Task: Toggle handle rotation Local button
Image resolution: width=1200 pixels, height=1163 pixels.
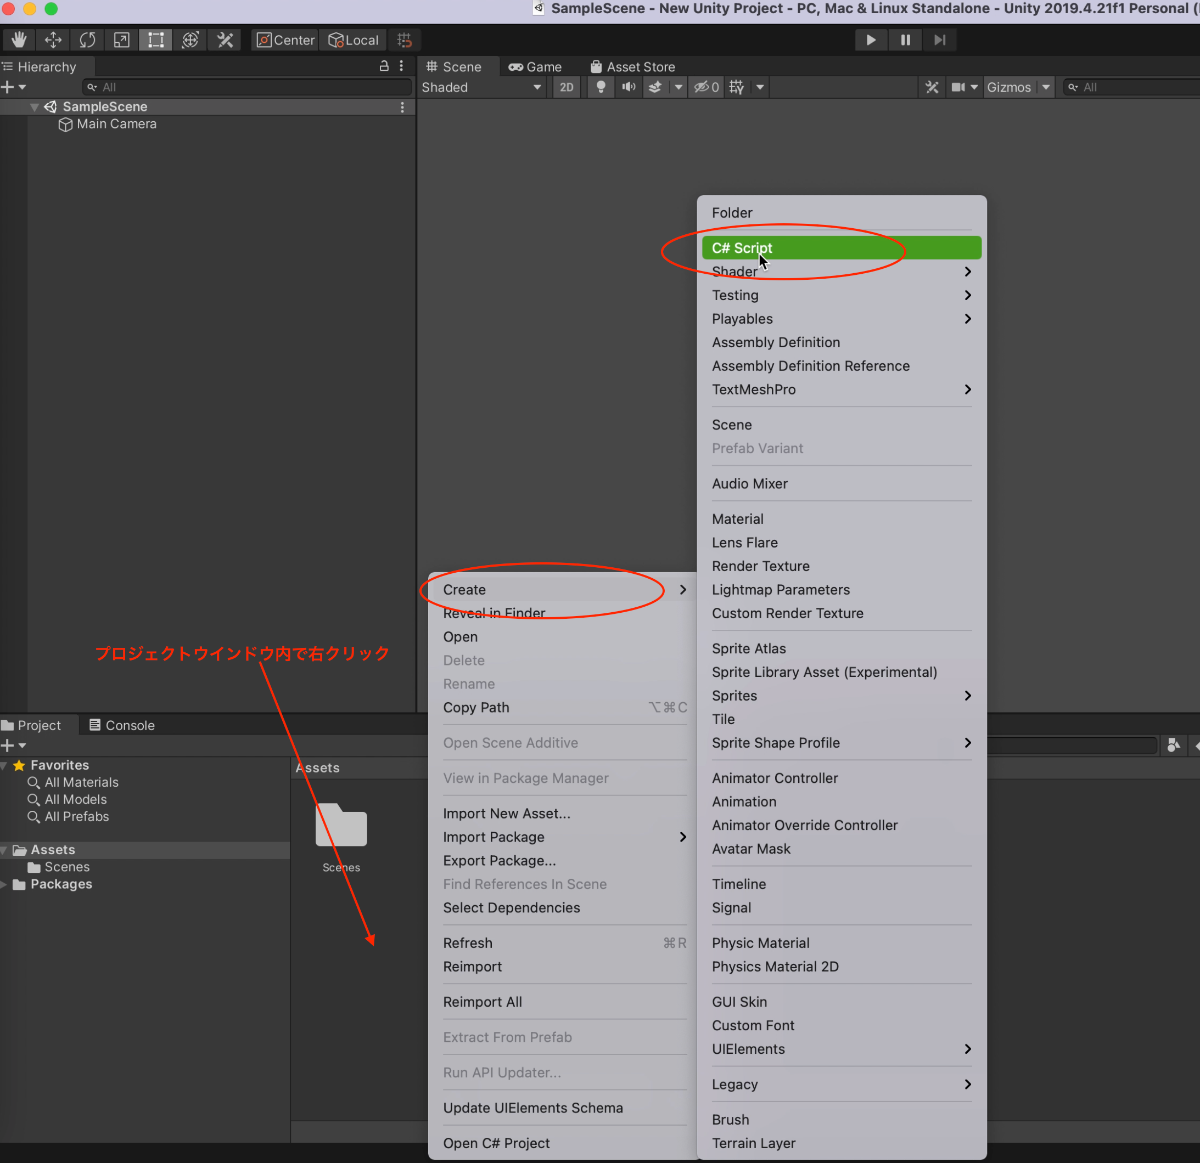Action: pyautogui.click(x=354, y=40)
